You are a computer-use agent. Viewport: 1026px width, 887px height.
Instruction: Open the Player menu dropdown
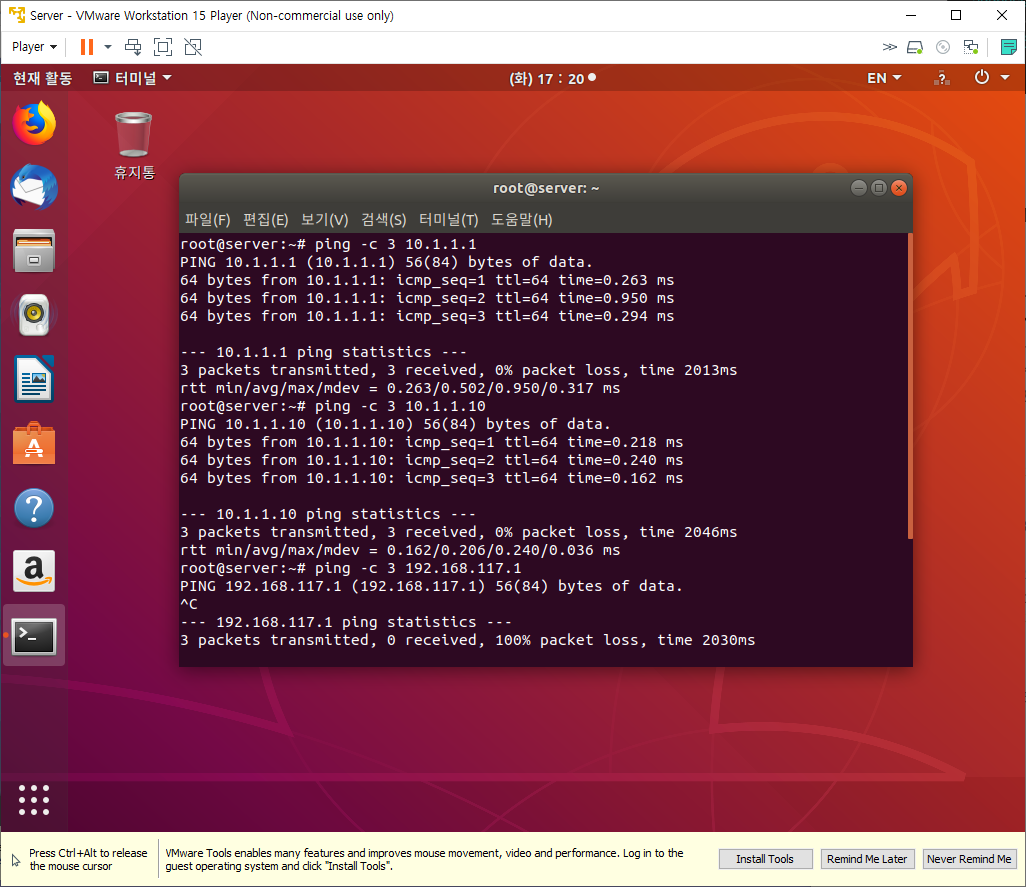click(x=34, y=47)
